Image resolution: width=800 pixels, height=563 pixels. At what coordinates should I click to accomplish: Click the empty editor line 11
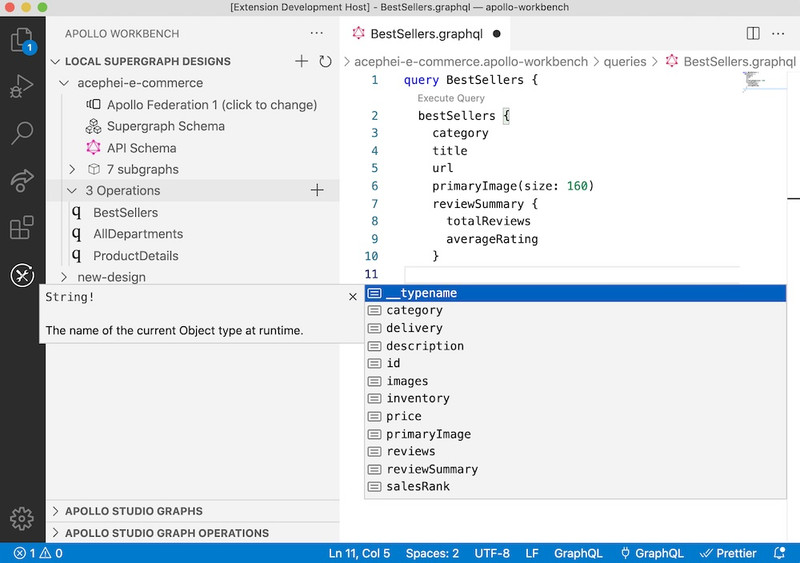tap(571, 274)
